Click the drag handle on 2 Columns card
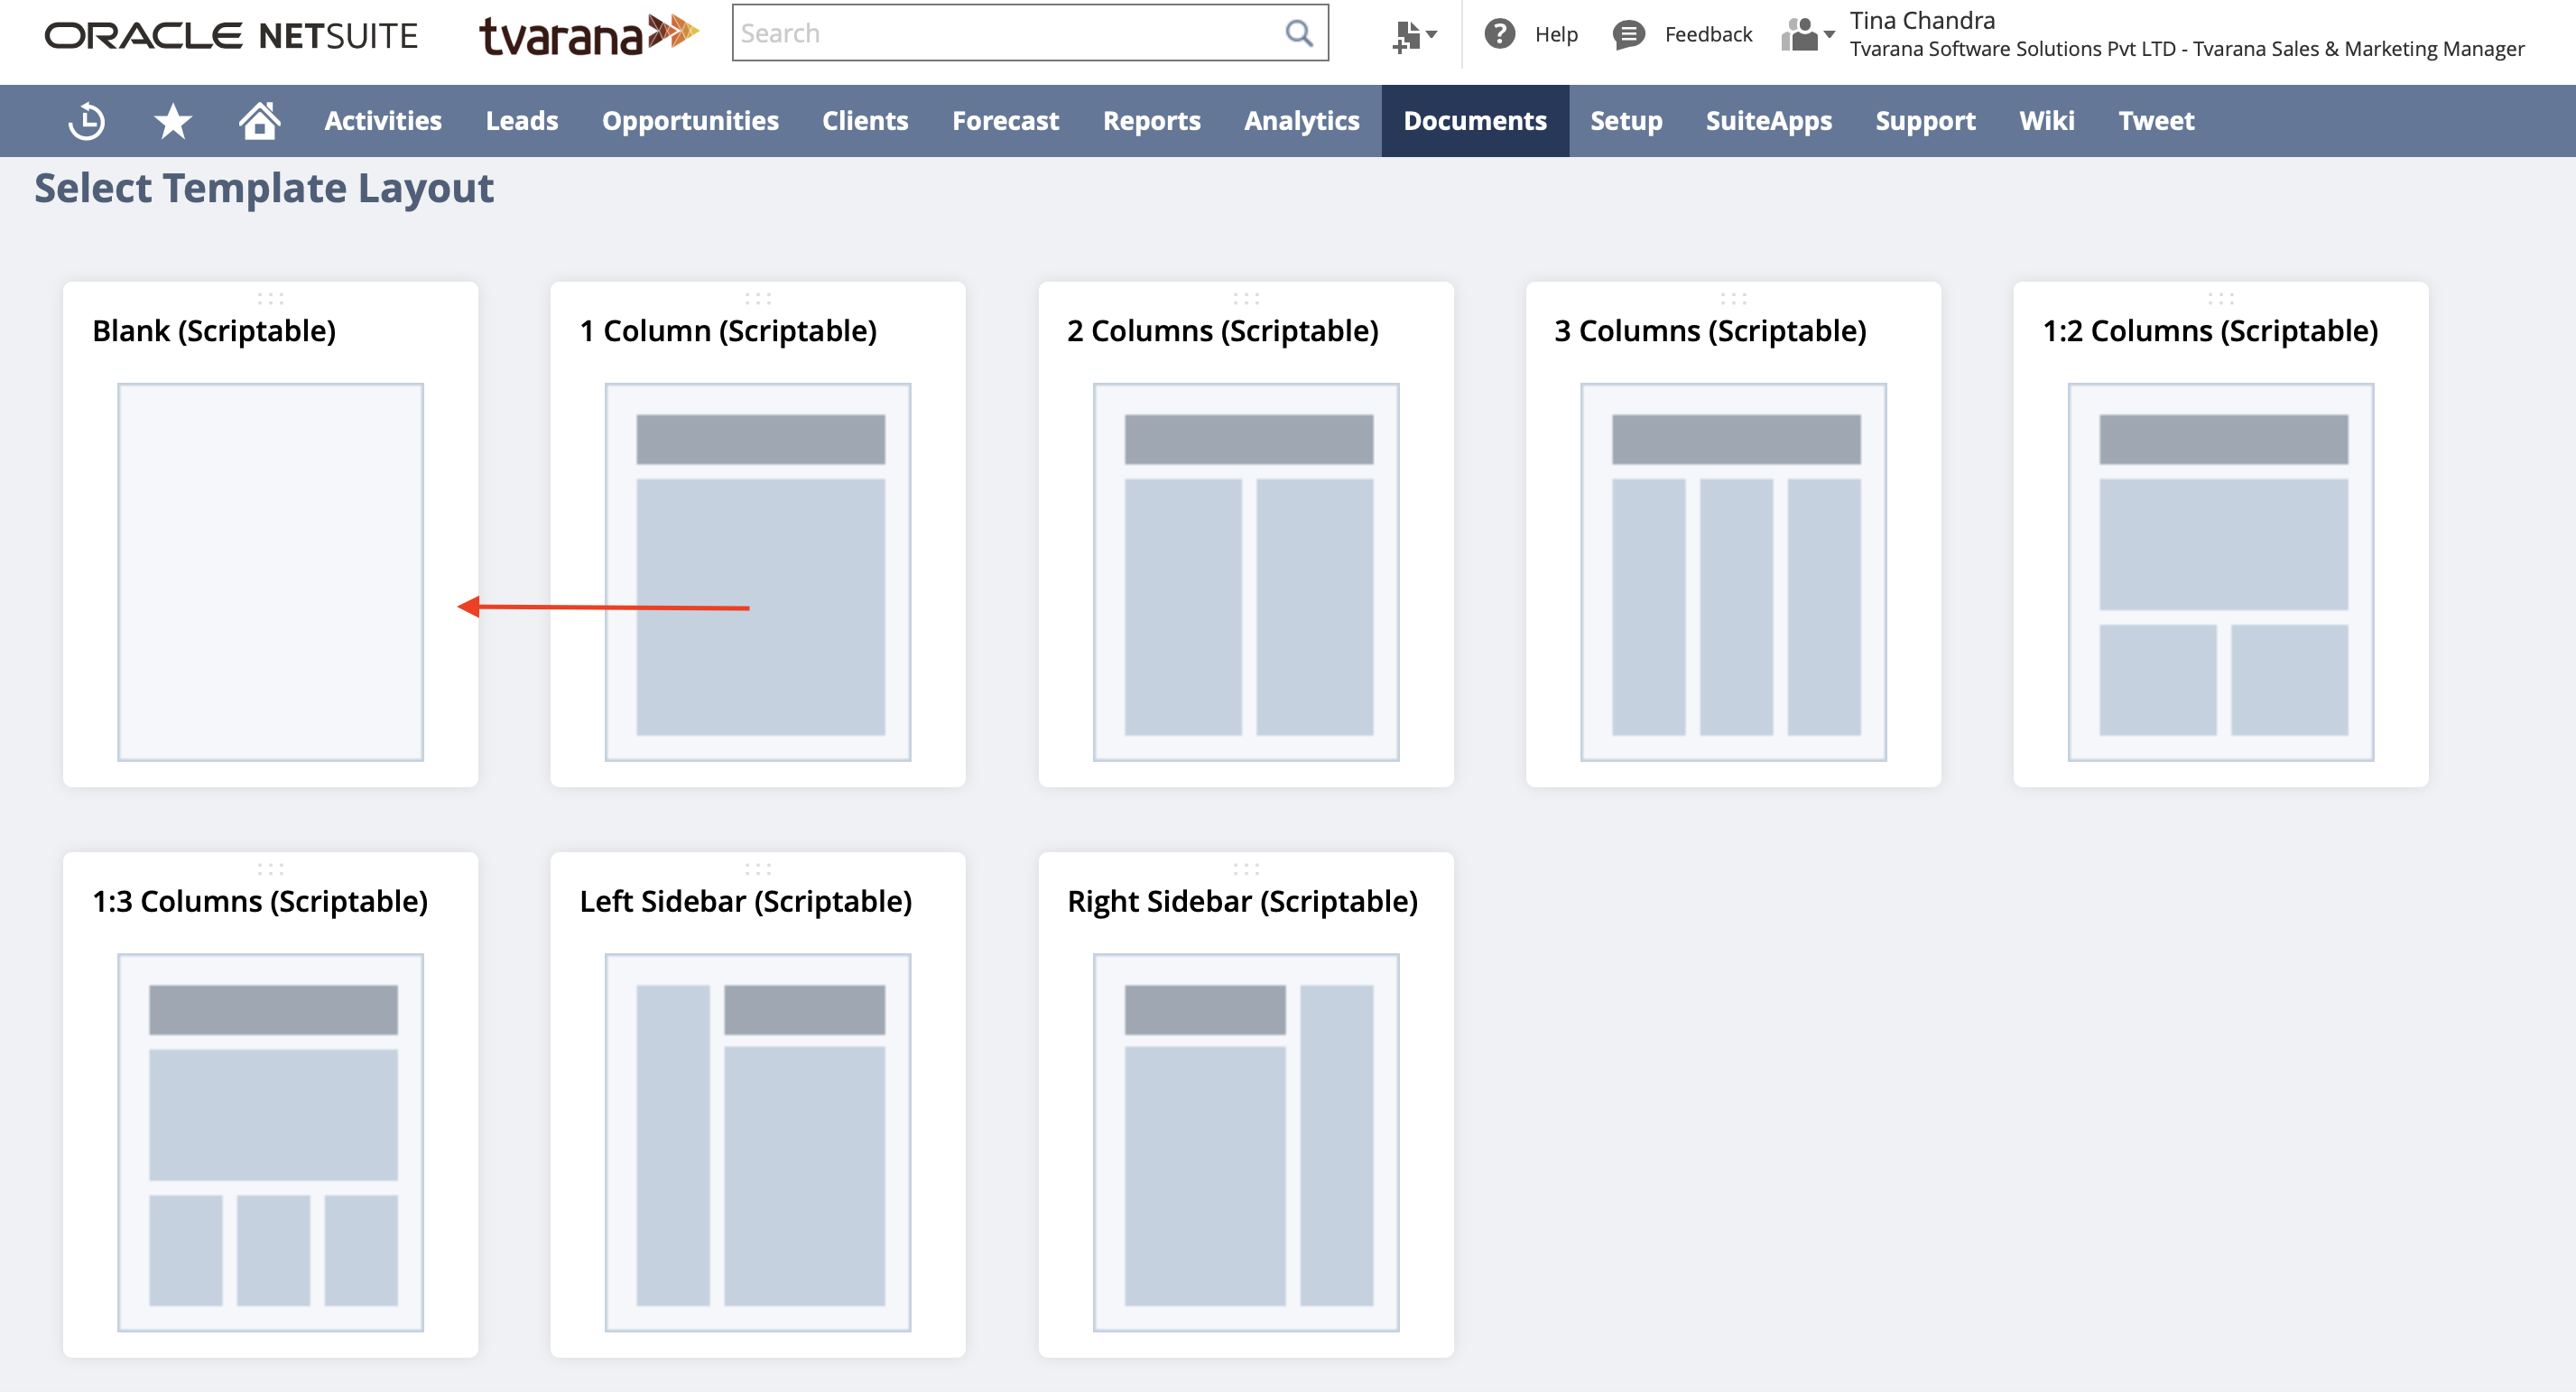 pyautogui.click(x=1246, y=298)
